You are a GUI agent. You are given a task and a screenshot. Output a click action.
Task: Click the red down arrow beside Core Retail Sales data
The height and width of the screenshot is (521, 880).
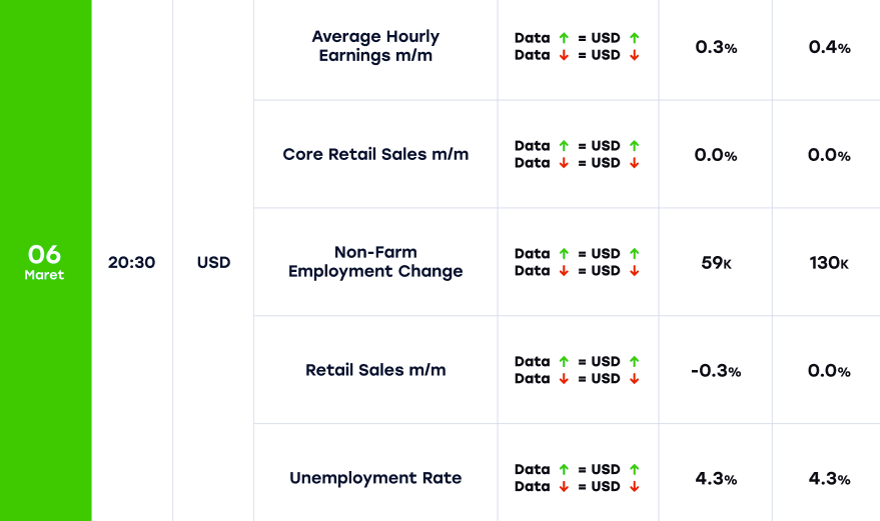click(564, 163)
